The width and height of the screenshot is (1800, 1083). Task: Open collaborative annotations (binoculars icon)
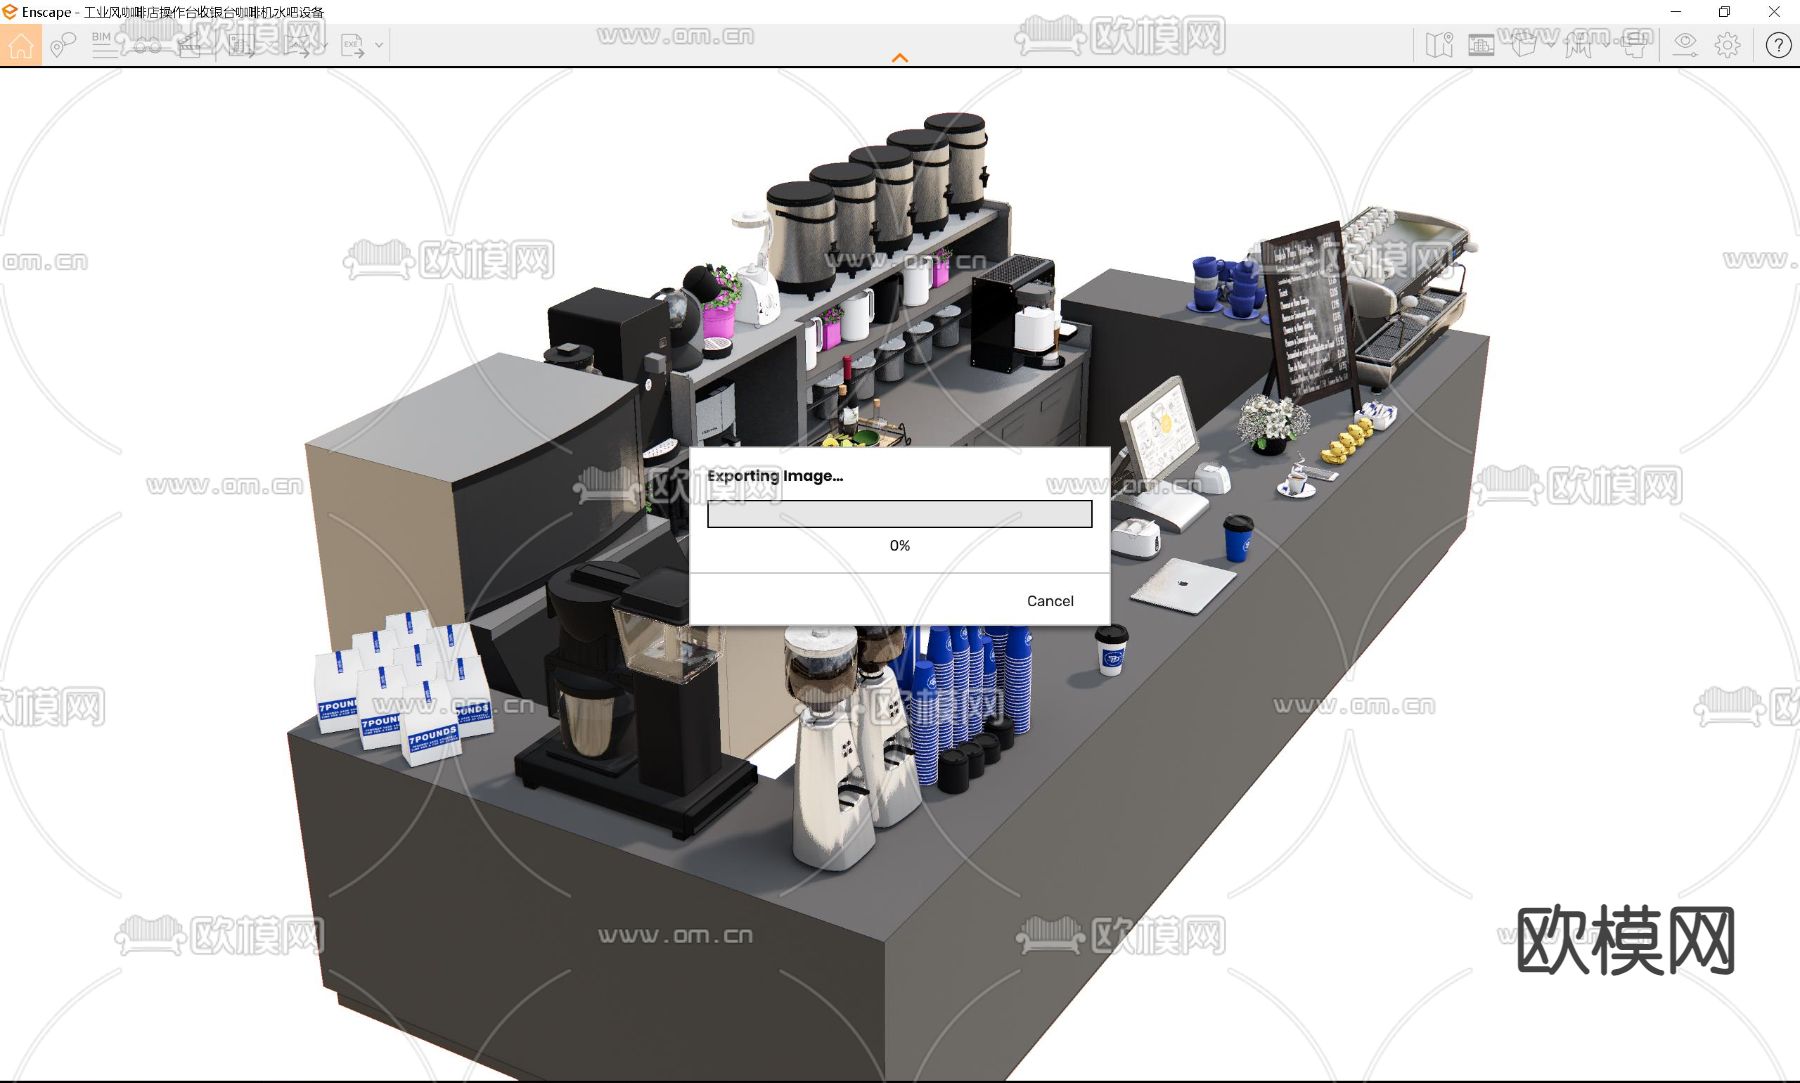point(147,46)
